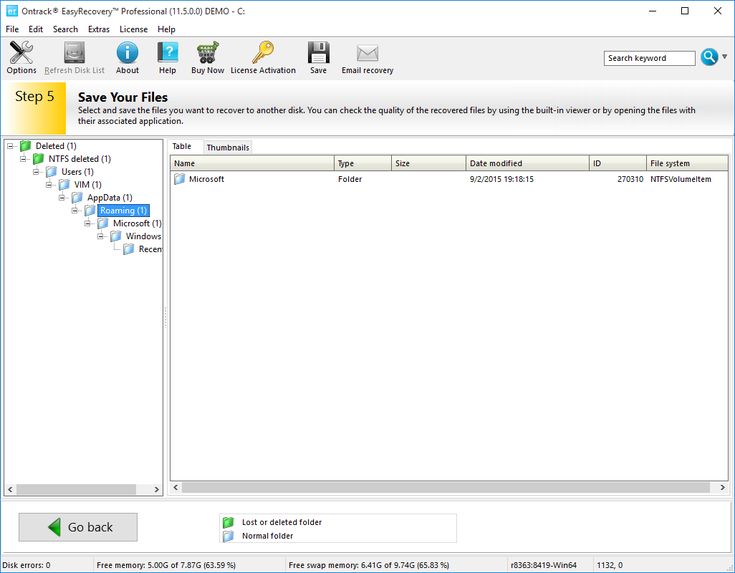Select the Windows tree folder
Image resolution: width=735 pixels, height=573 pixels.
(143, 236)
